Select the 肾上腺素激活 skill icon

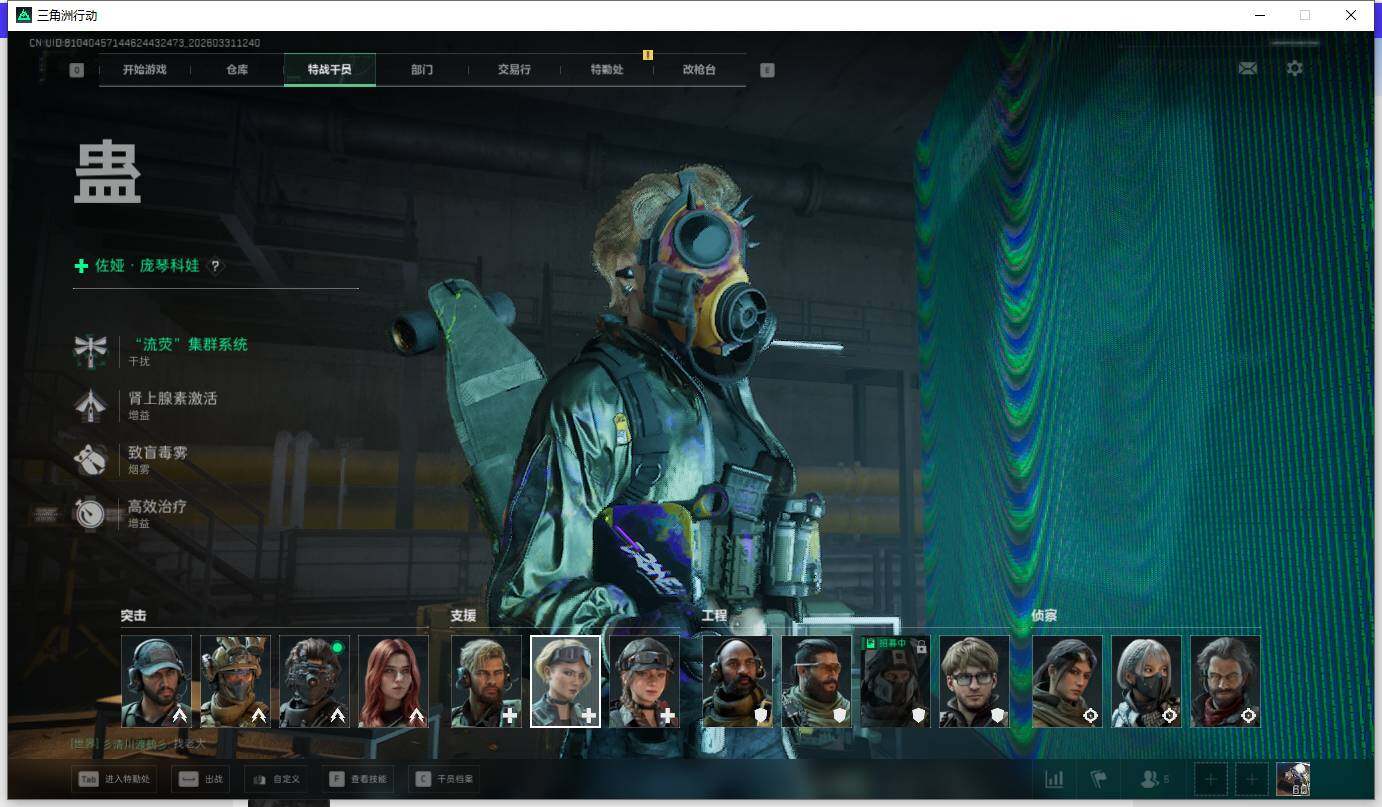pos(90,405)
